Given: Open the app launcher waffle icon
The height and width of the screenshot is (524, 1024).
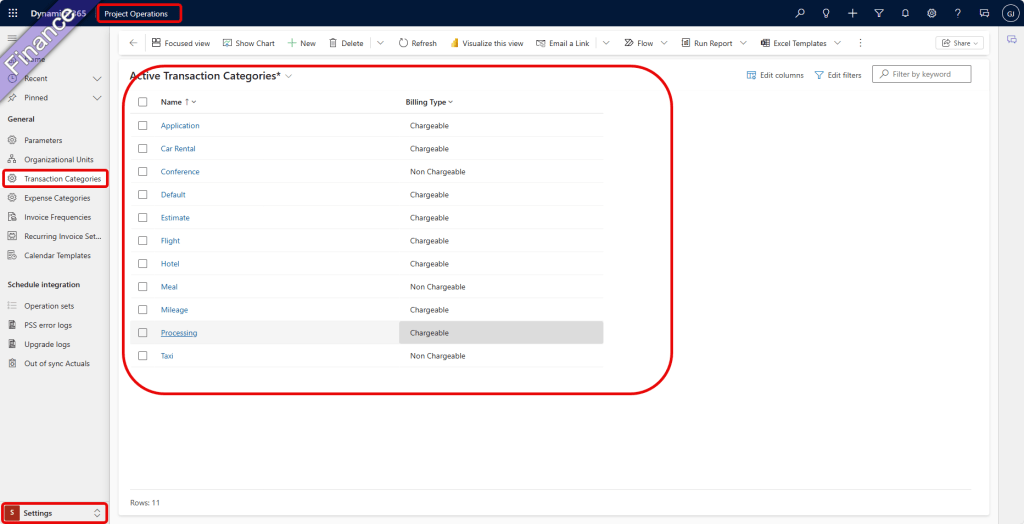Looking at the screenshot, I should [x=13, y=13].
